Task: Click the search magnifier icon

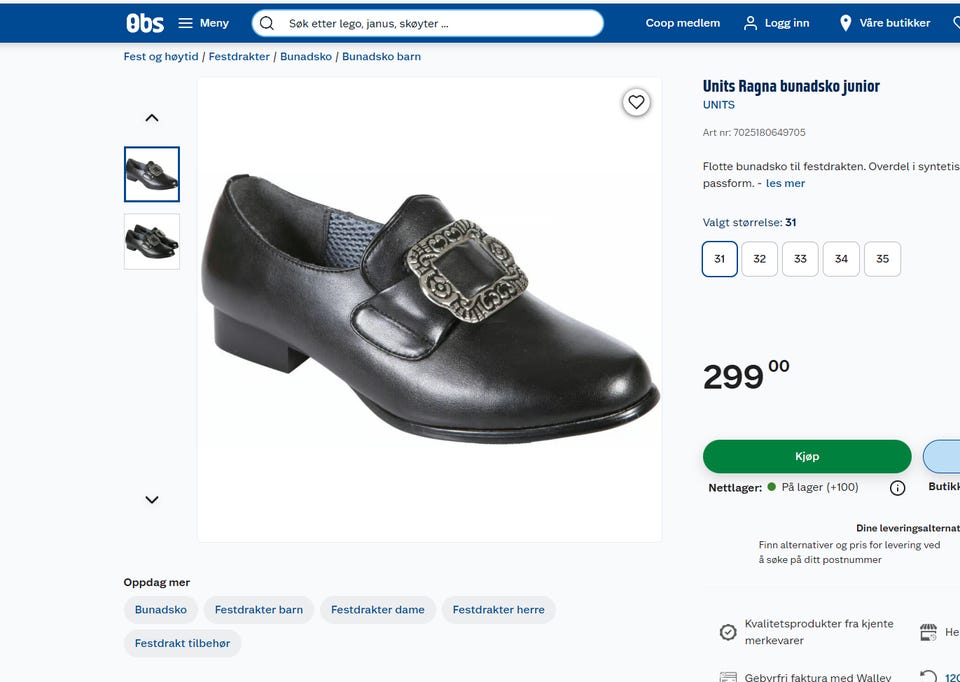Action: (267, 23)
